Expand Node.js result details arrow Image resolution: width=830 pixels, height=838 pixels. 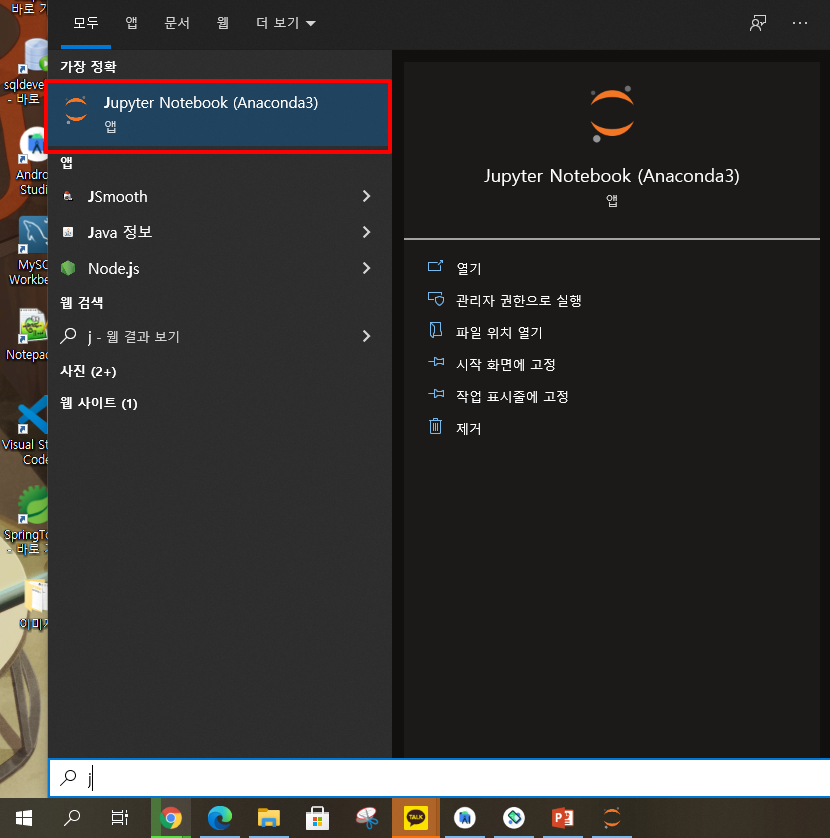coord(367,268)
